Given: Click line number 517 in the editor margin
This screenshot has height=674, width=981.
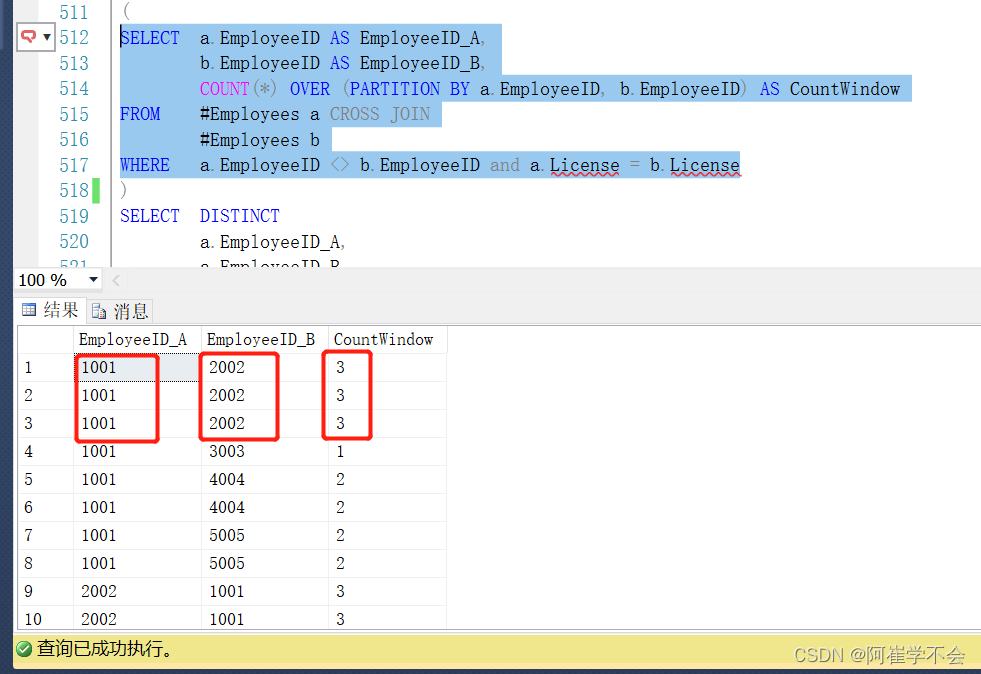Looking at the screenshot, I should pos(75,164).
